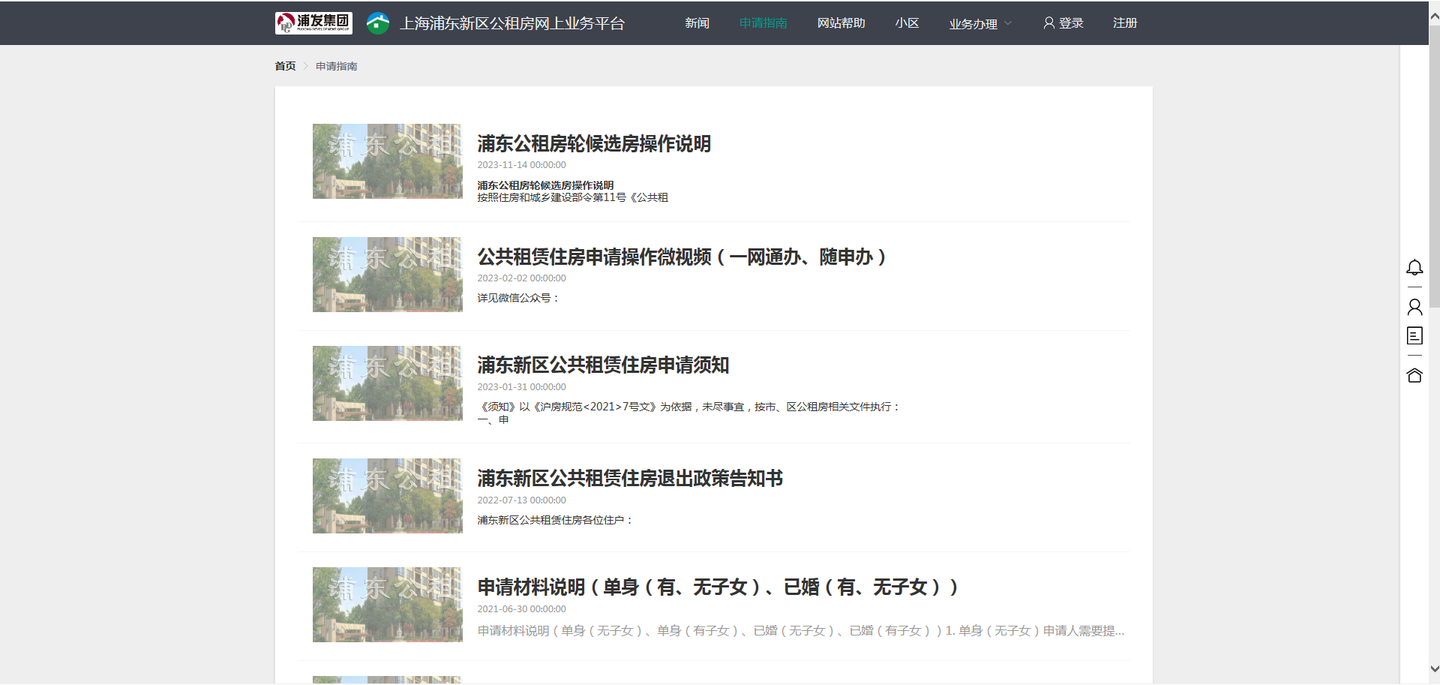Open article 申请材料说明(单身、已婚)

[x=718, y=587]
